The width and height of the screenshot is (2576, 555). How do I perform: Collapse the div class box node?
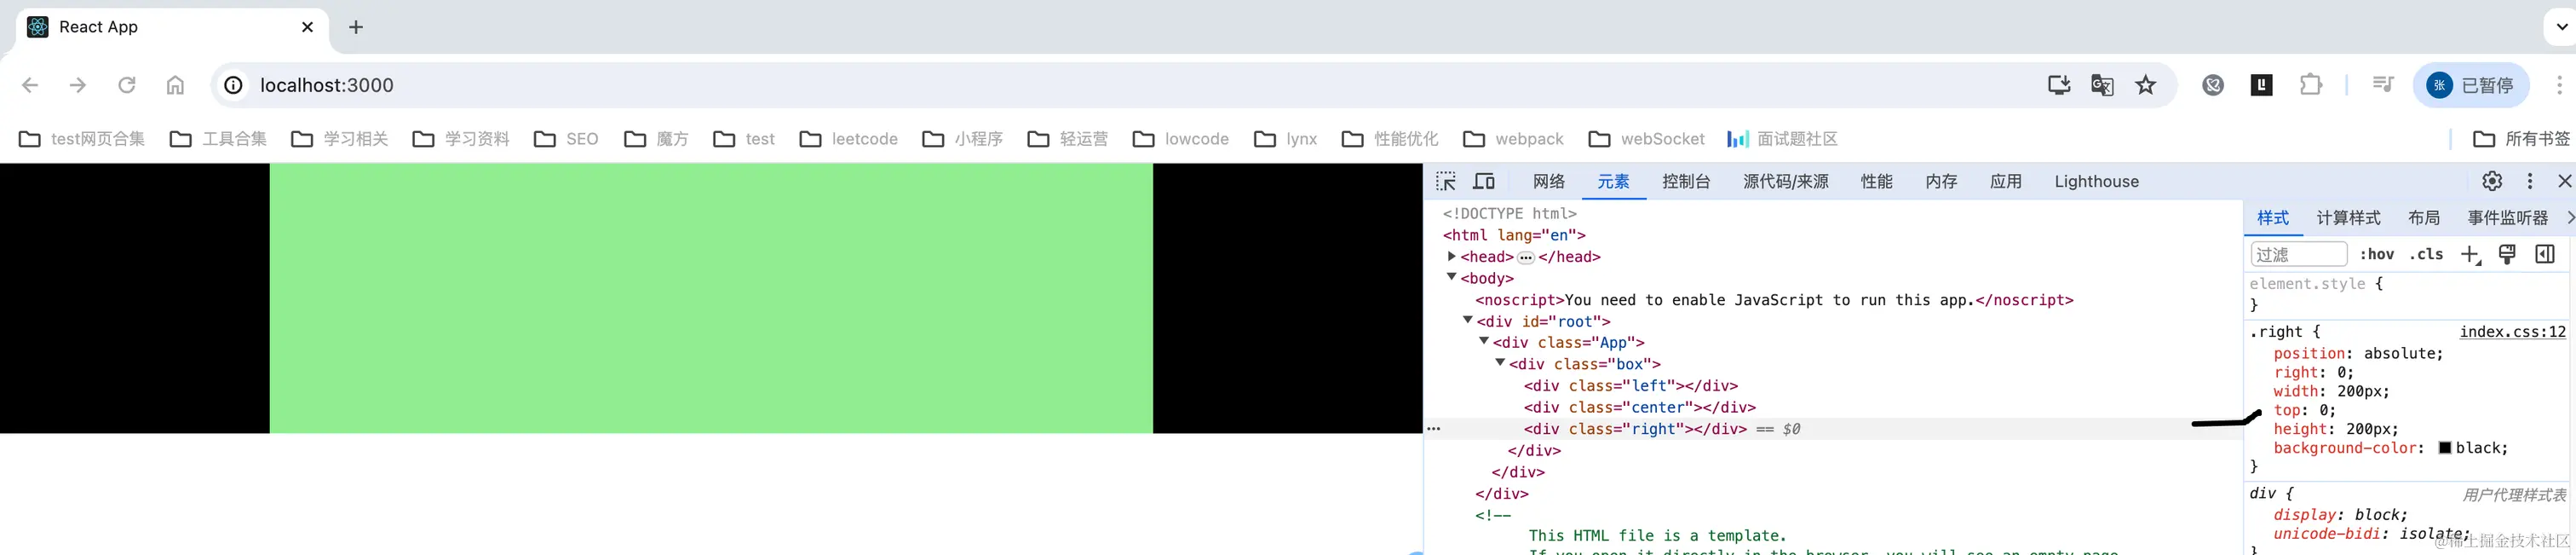1500,364
